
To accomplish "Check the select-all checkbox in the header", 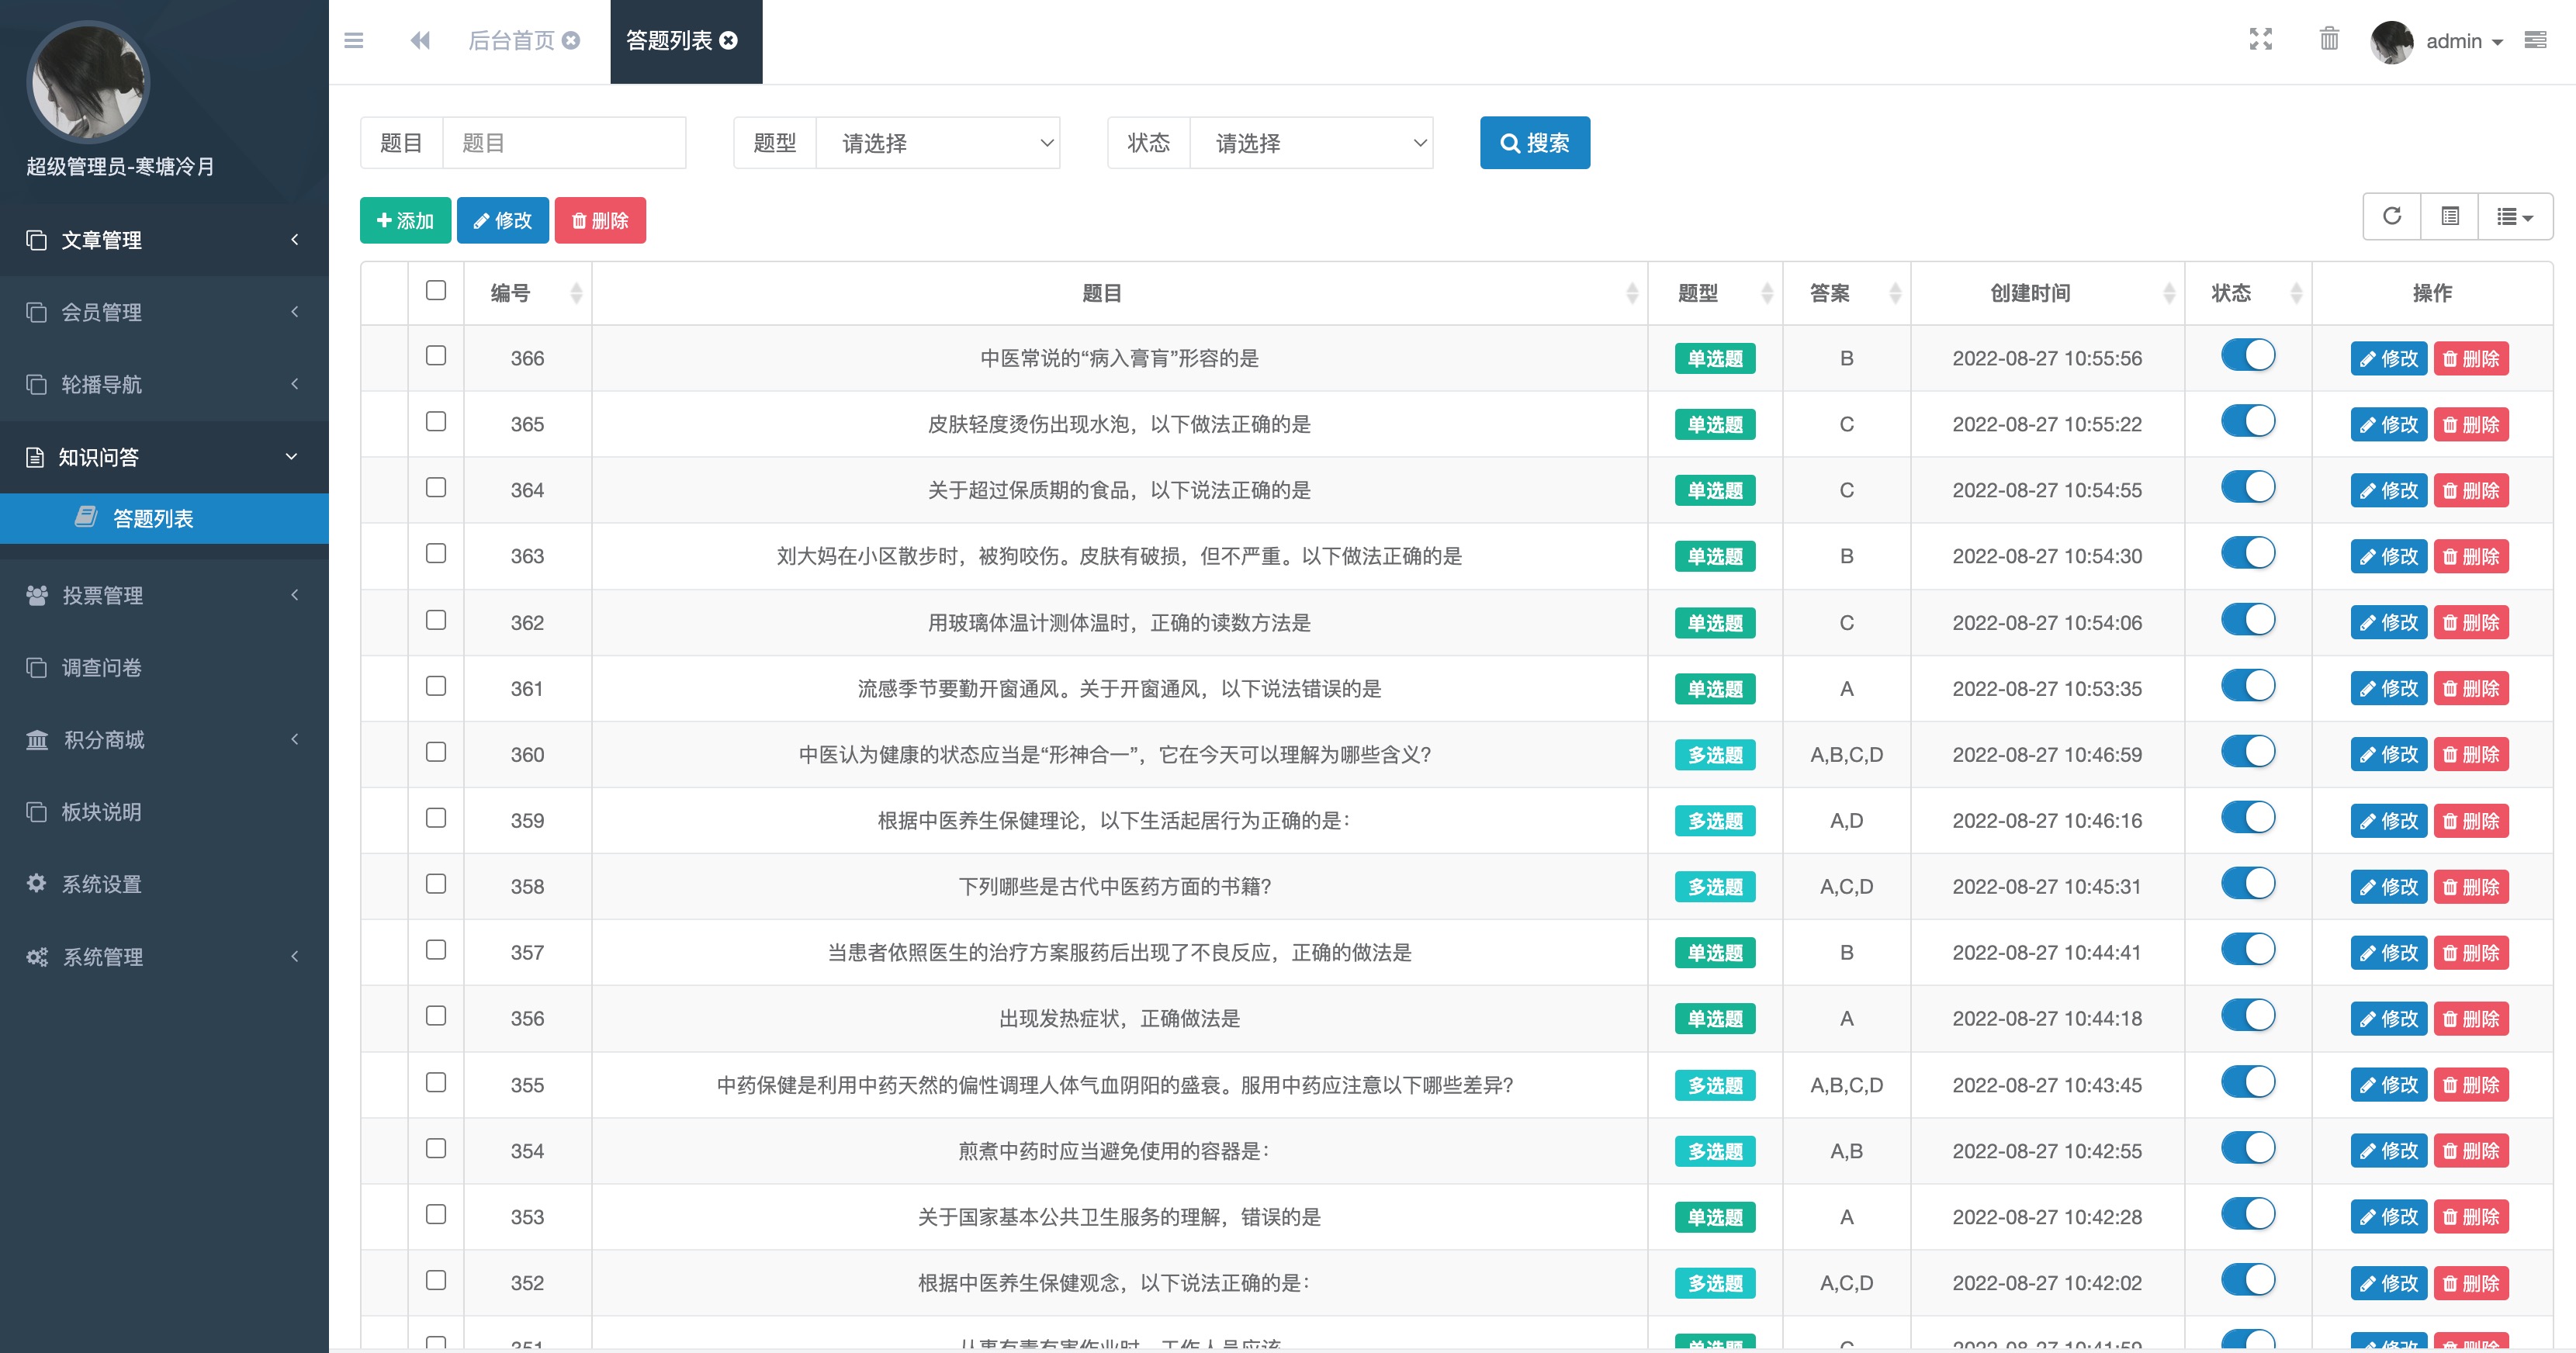I will pos(436,291).
